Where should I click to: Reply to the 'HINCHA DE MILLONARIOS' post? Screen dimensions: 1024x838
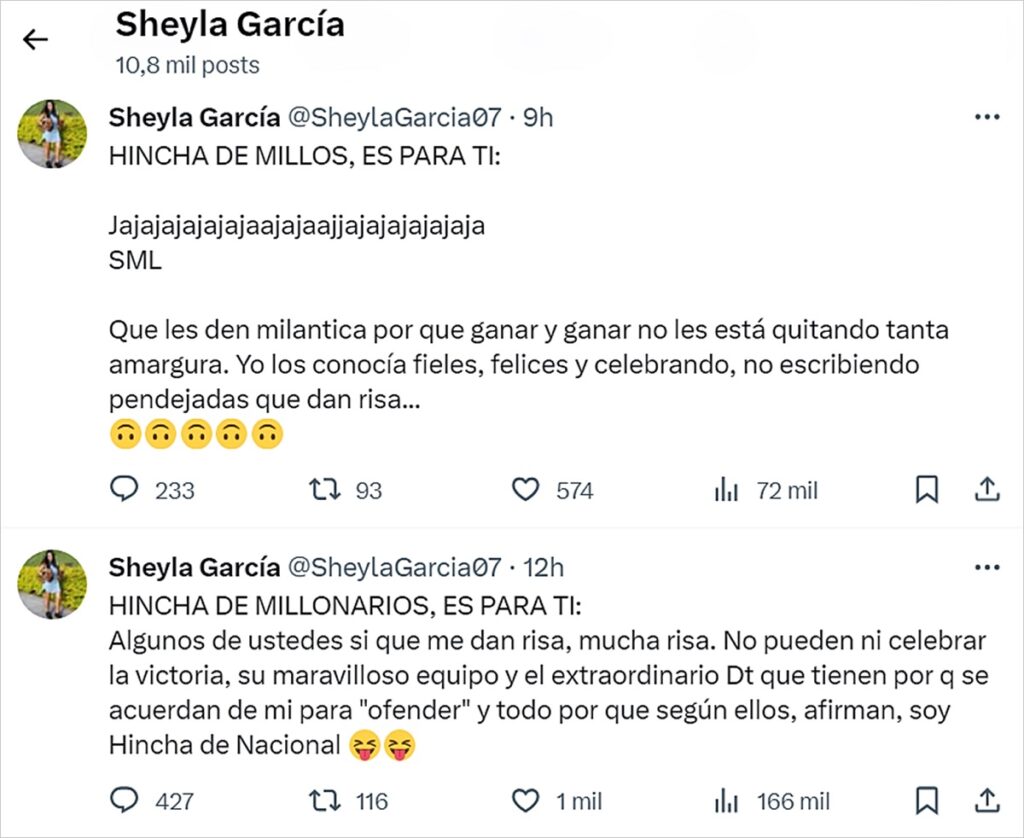[x=123, y=801]
